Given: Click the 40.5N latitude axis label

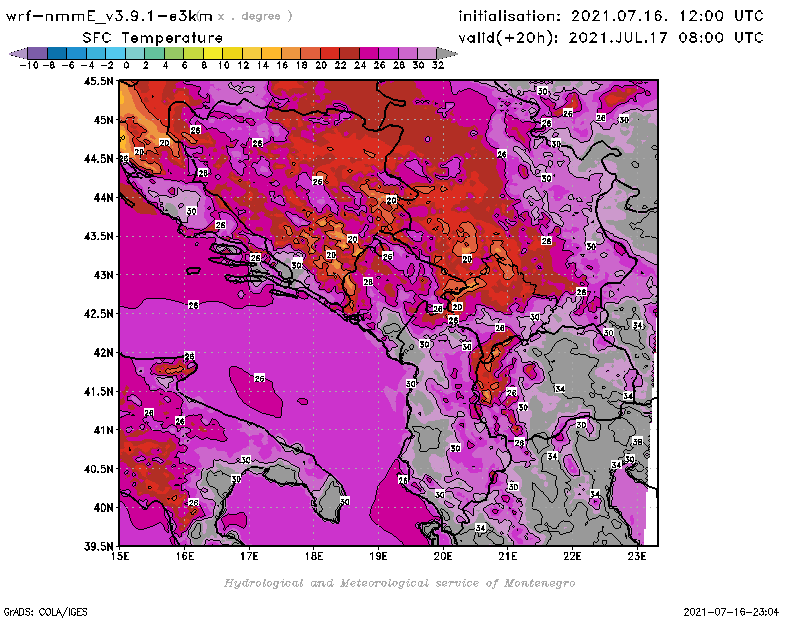Looking at the screenshot, I should (x=98, y=469).
